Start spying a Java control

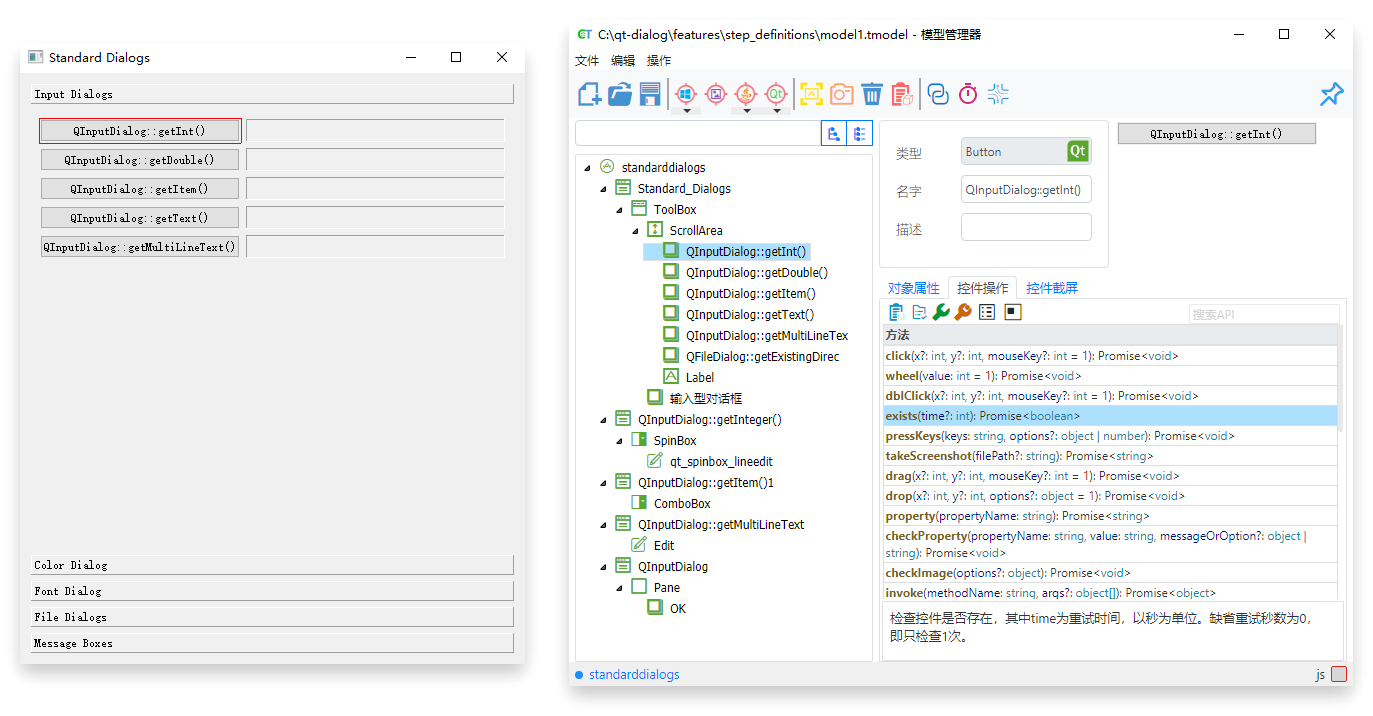pos(746,93)
